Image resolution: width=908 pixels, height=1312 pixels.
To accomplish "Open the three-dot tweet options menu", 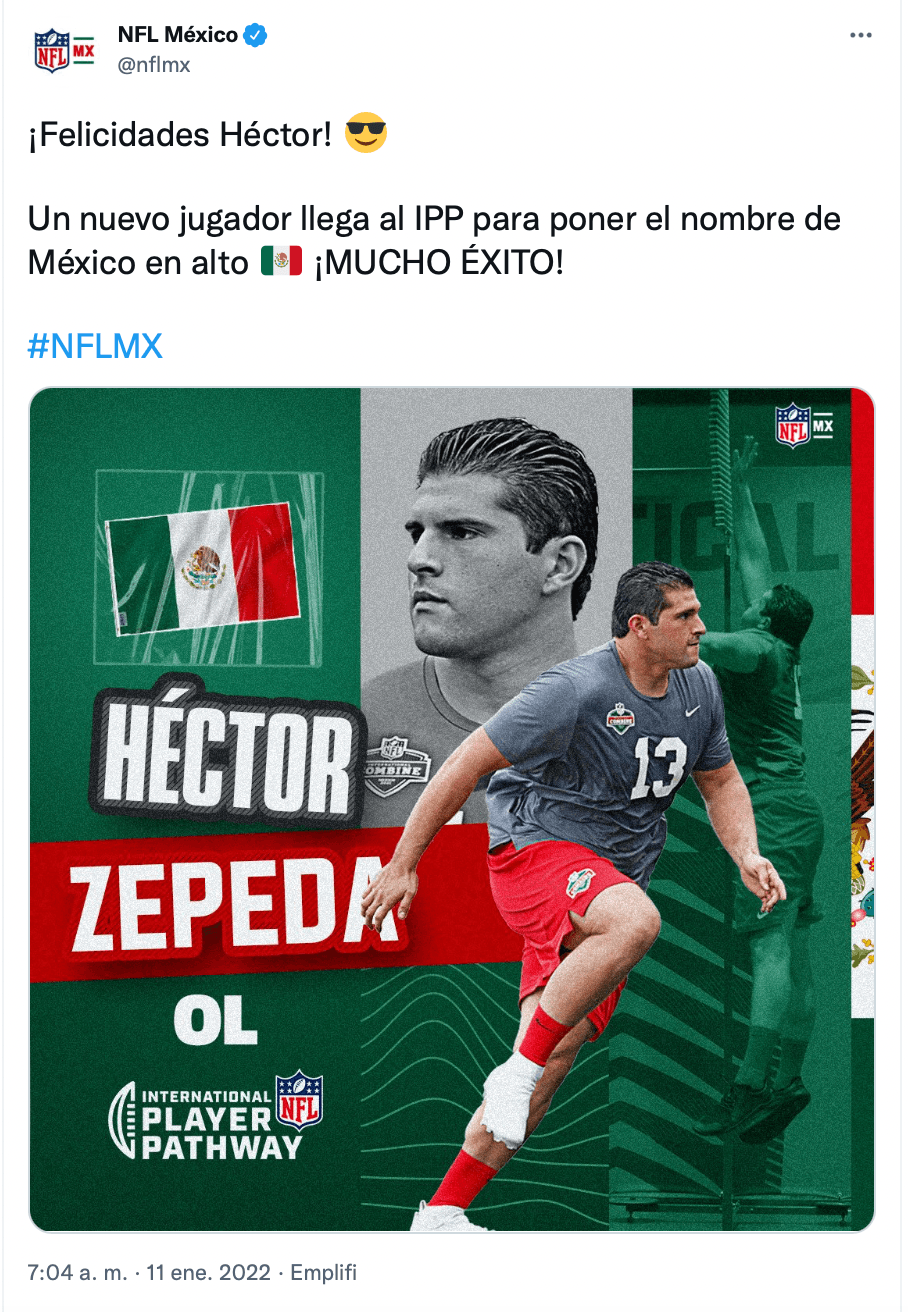I will click(x=861, y=35).
